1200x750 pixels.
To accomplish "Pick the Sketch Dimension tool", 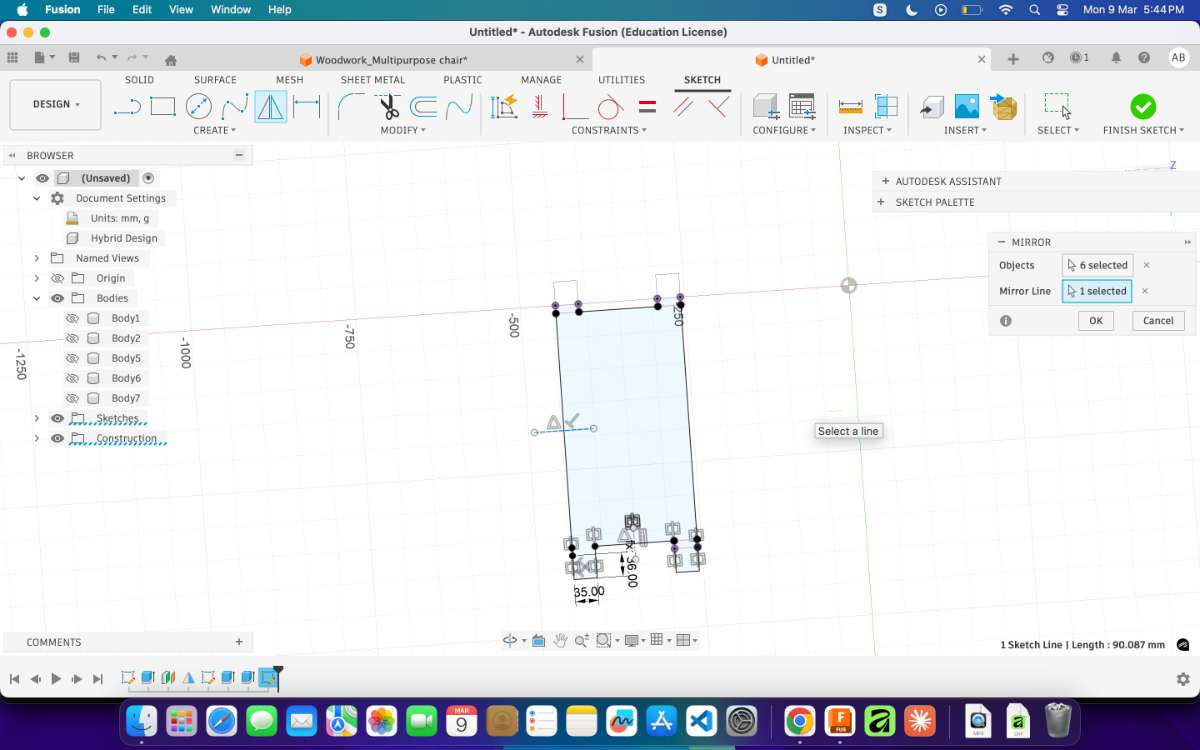I will point(306,106).
